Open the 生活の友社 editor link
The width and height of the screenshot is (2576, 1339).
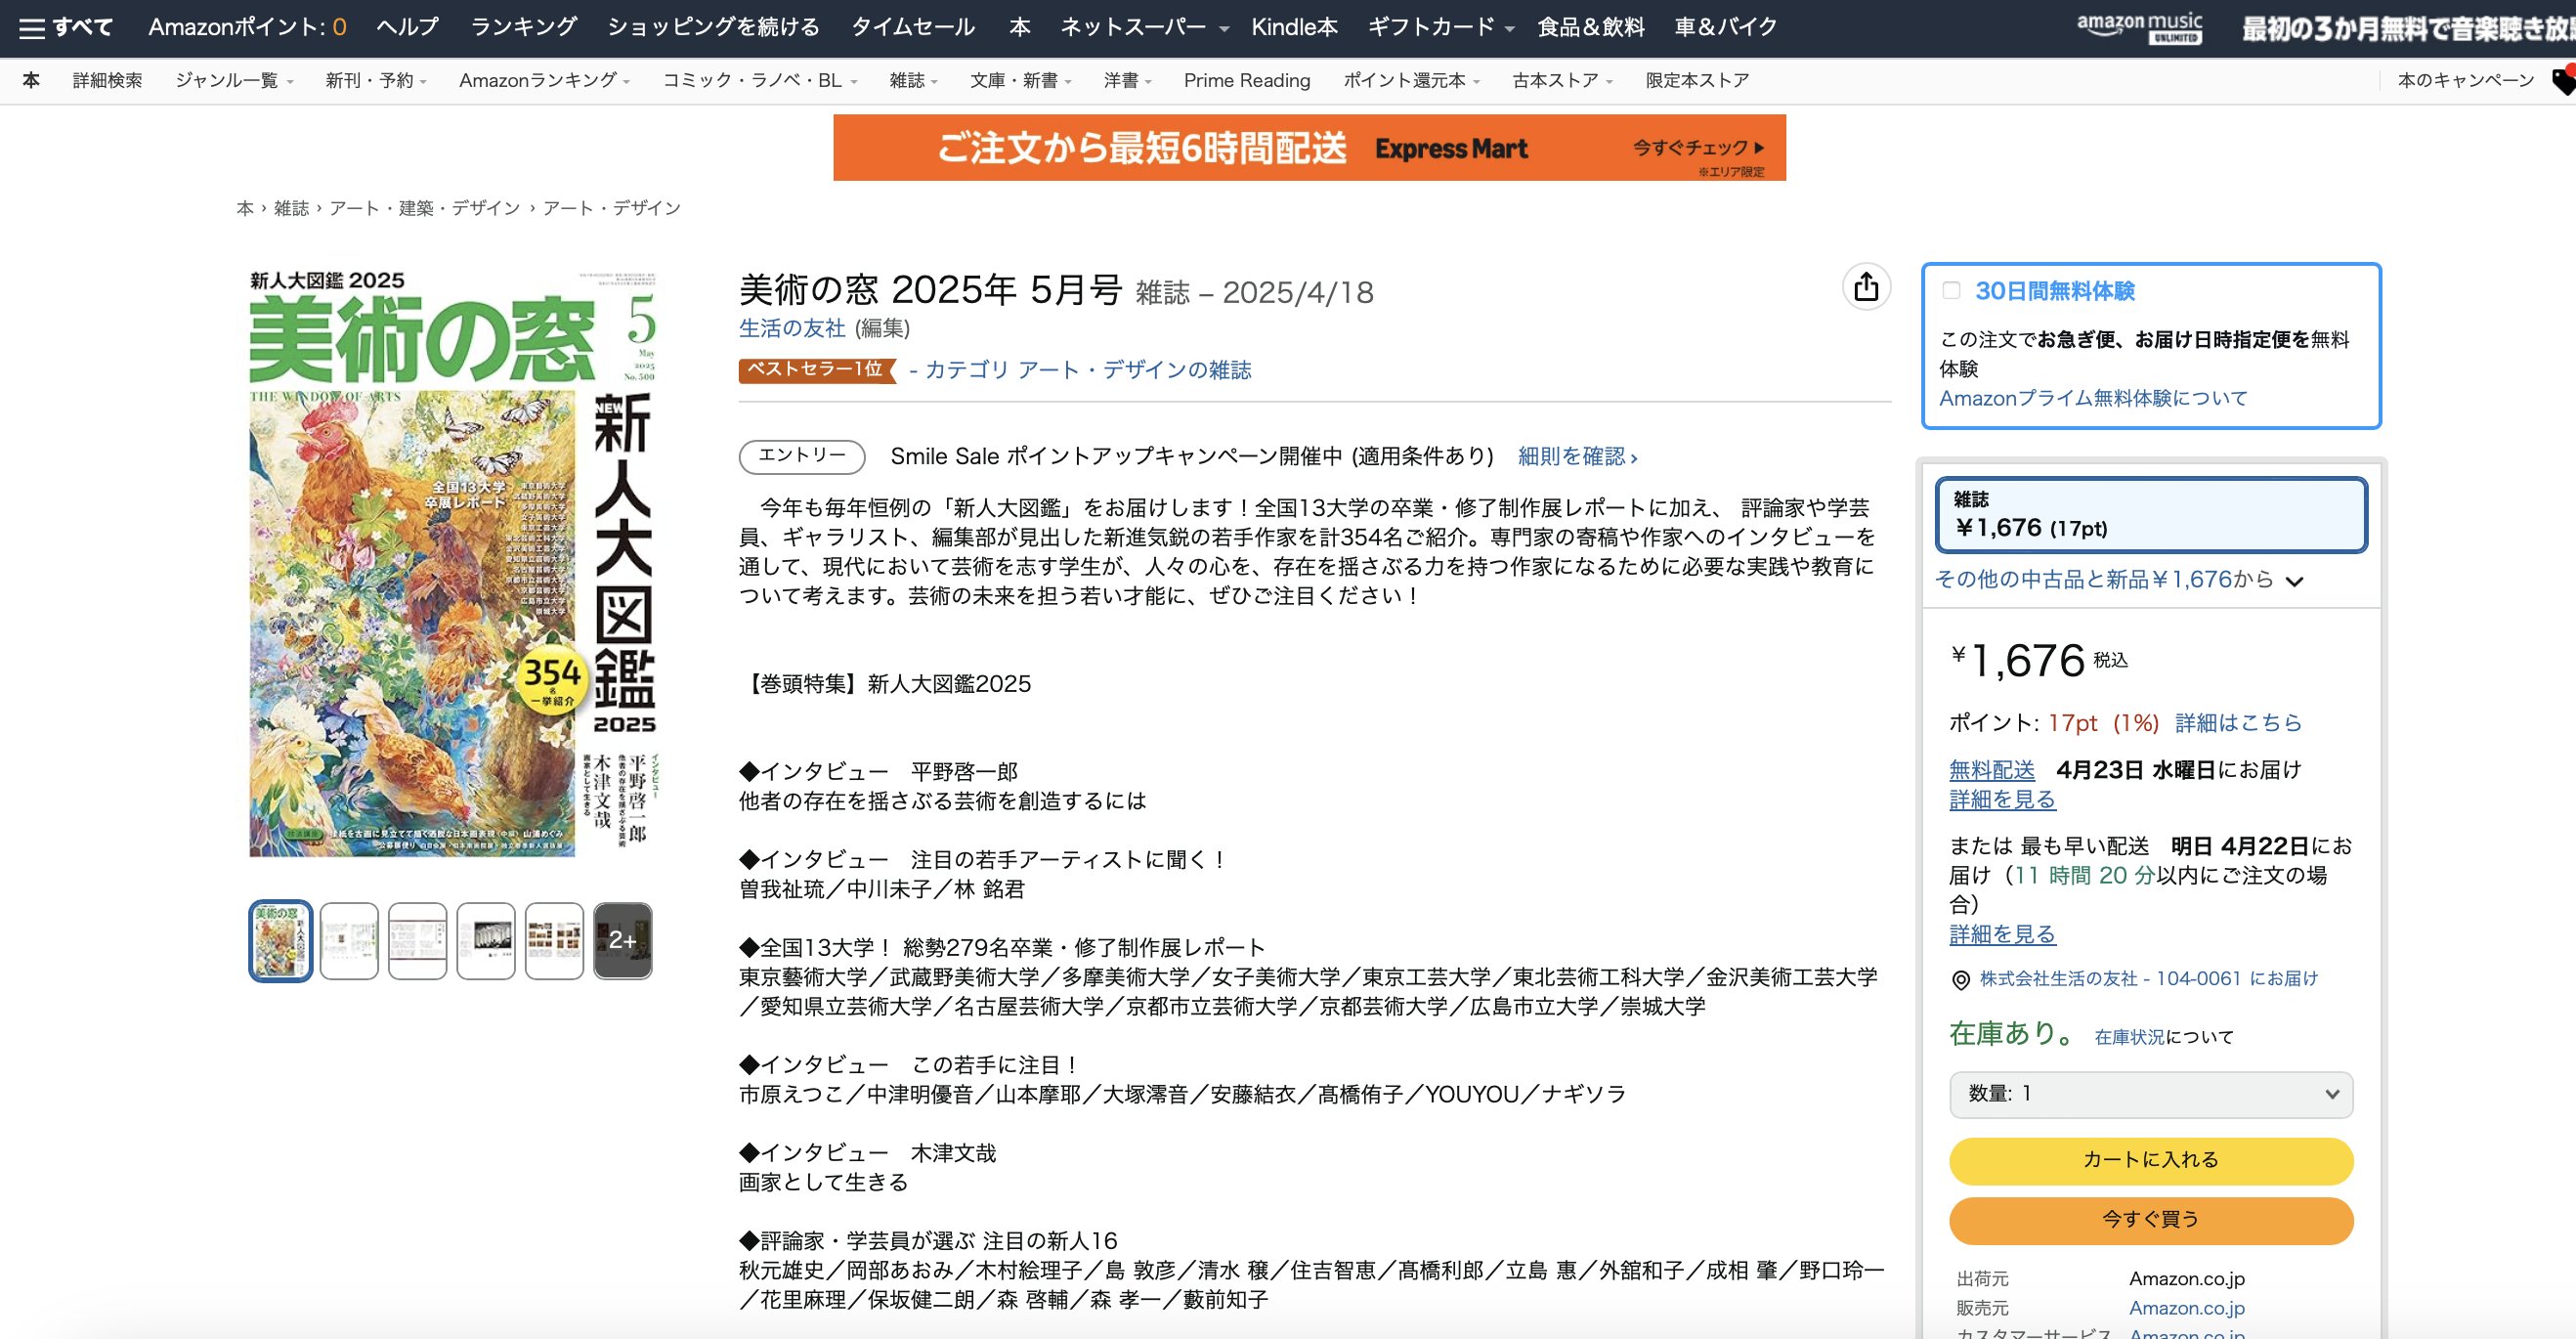click(x=792, y=328)
